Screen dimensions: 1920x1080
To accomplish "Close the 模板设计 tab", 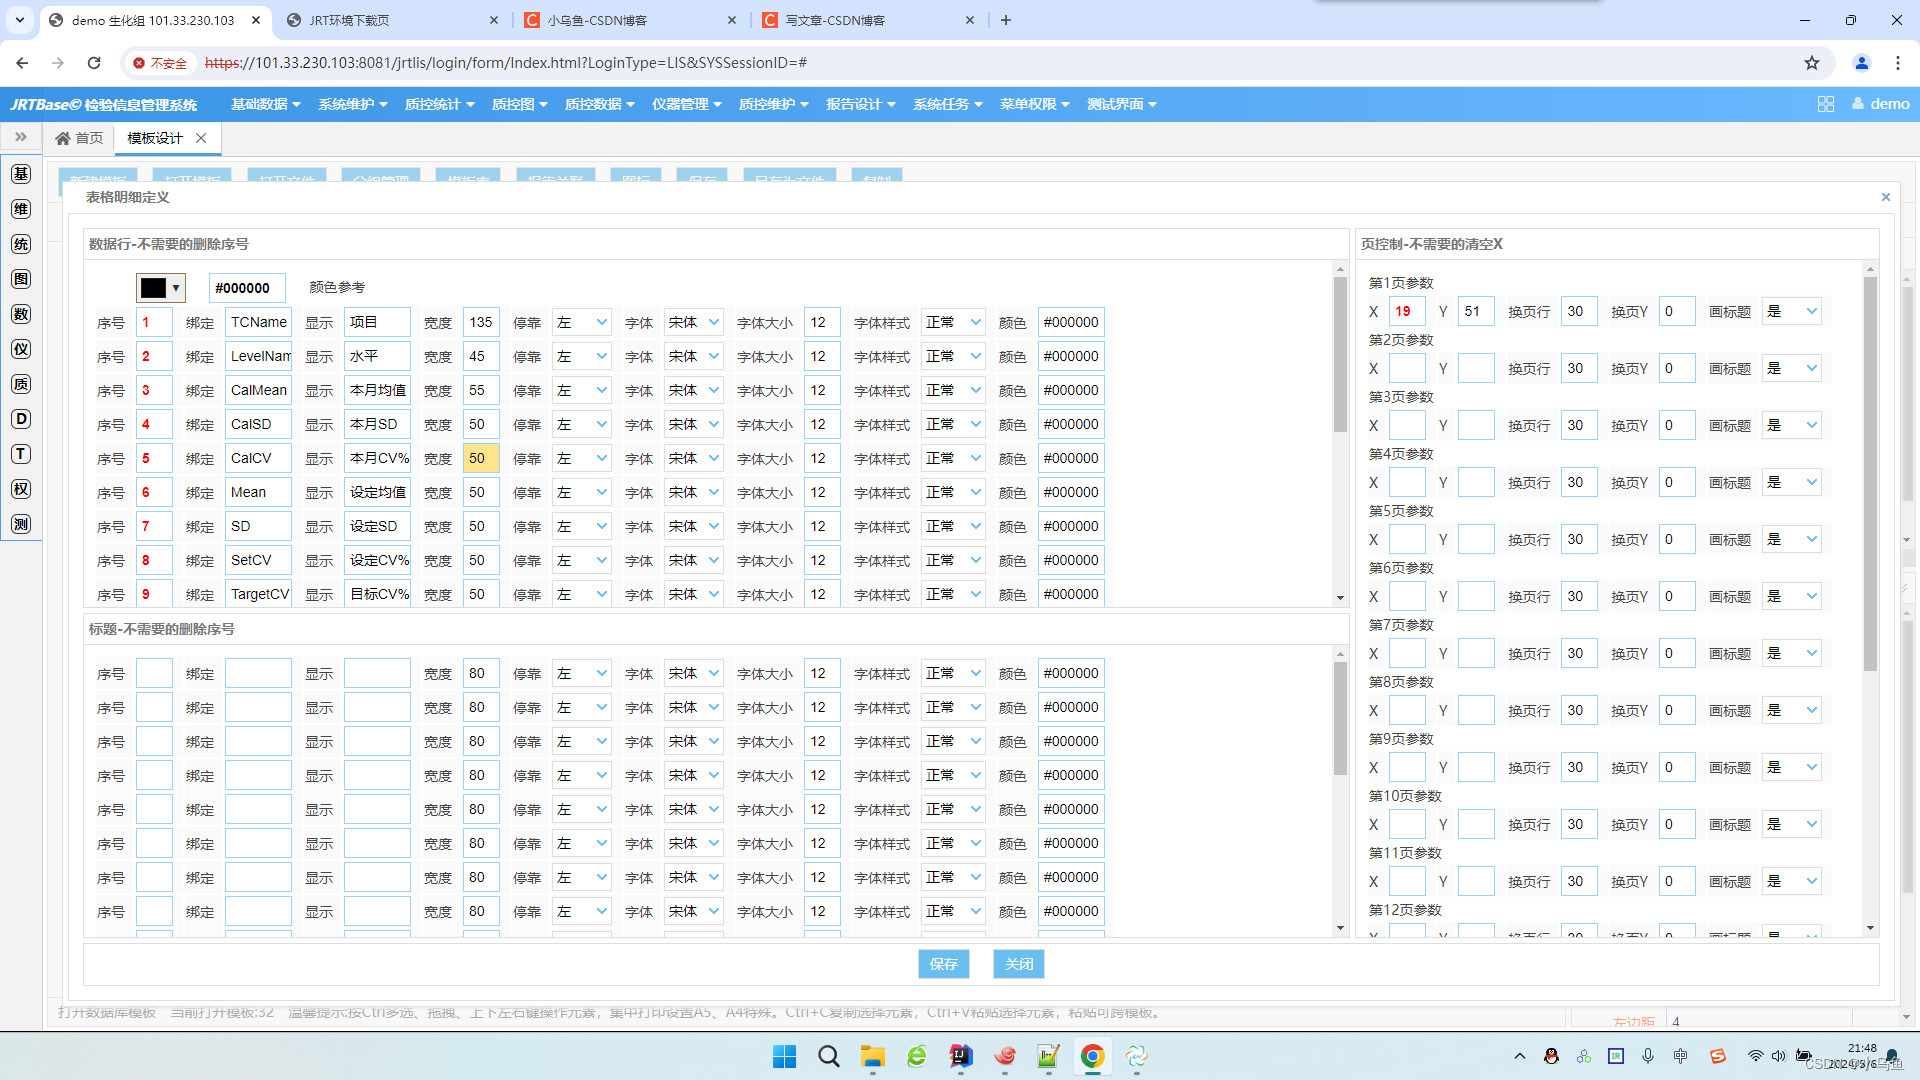I will 201,138.
